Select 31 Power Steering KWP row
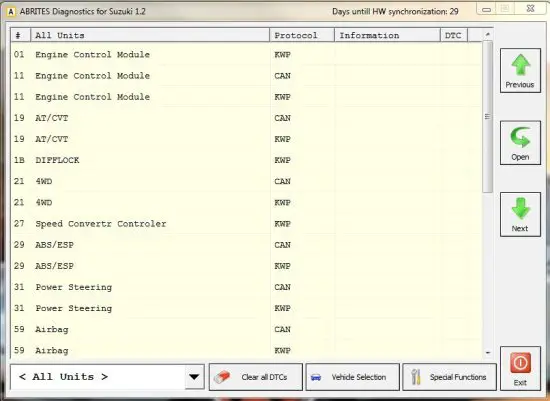This screenshot has width=550, height=401. point(246,308)
